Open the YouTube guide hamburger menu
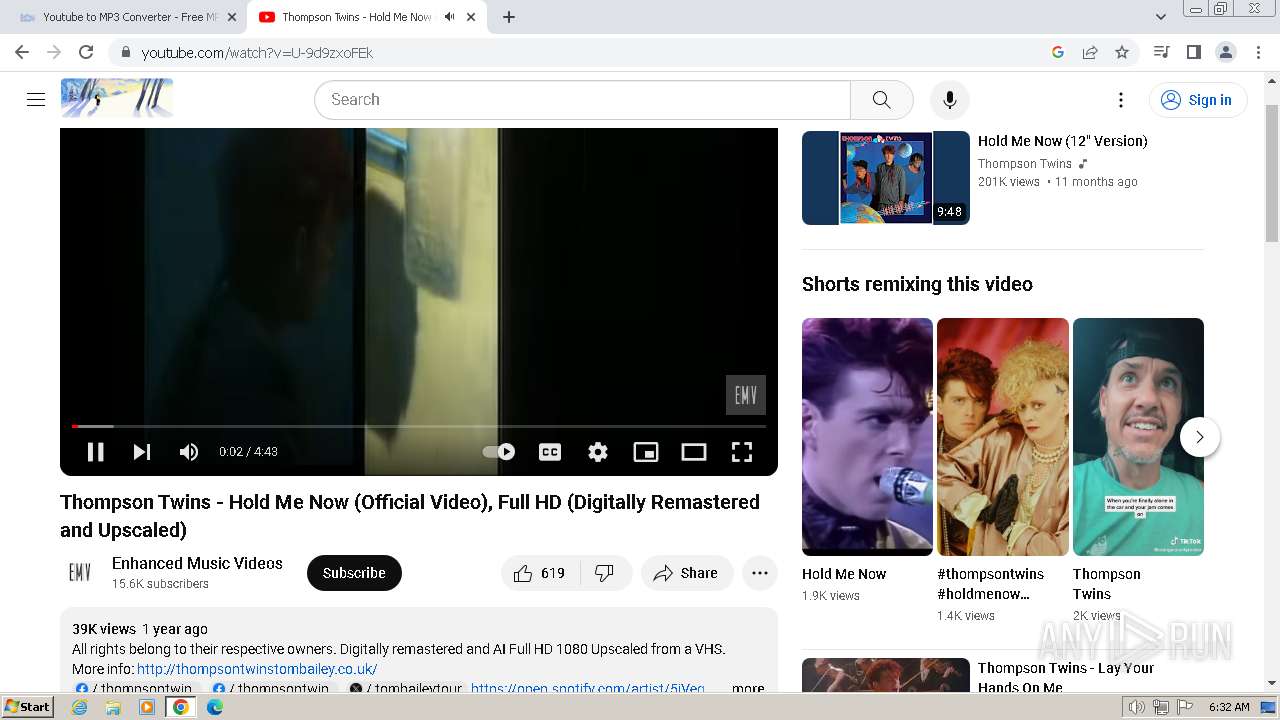The height and width of the screenshot is (720, 1280). point(36,99)
